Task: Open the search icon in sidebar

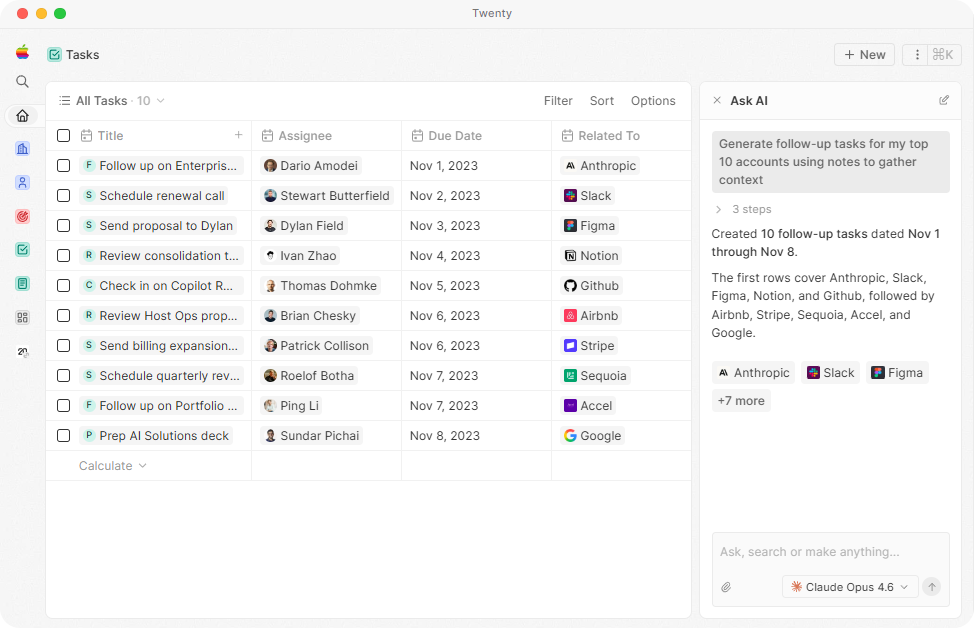Action: coord(22,81)
